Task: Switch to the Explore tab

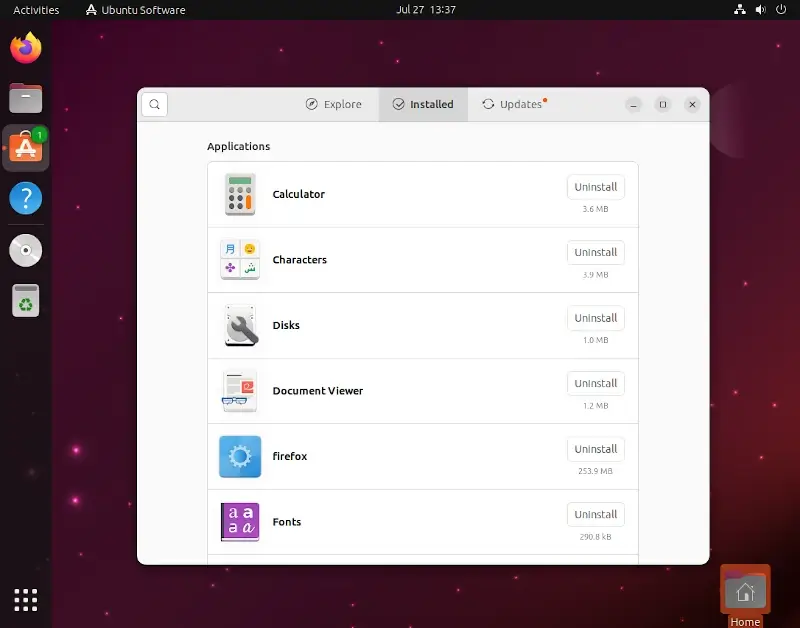Action: pyautogui.click(x=334, y=104)
